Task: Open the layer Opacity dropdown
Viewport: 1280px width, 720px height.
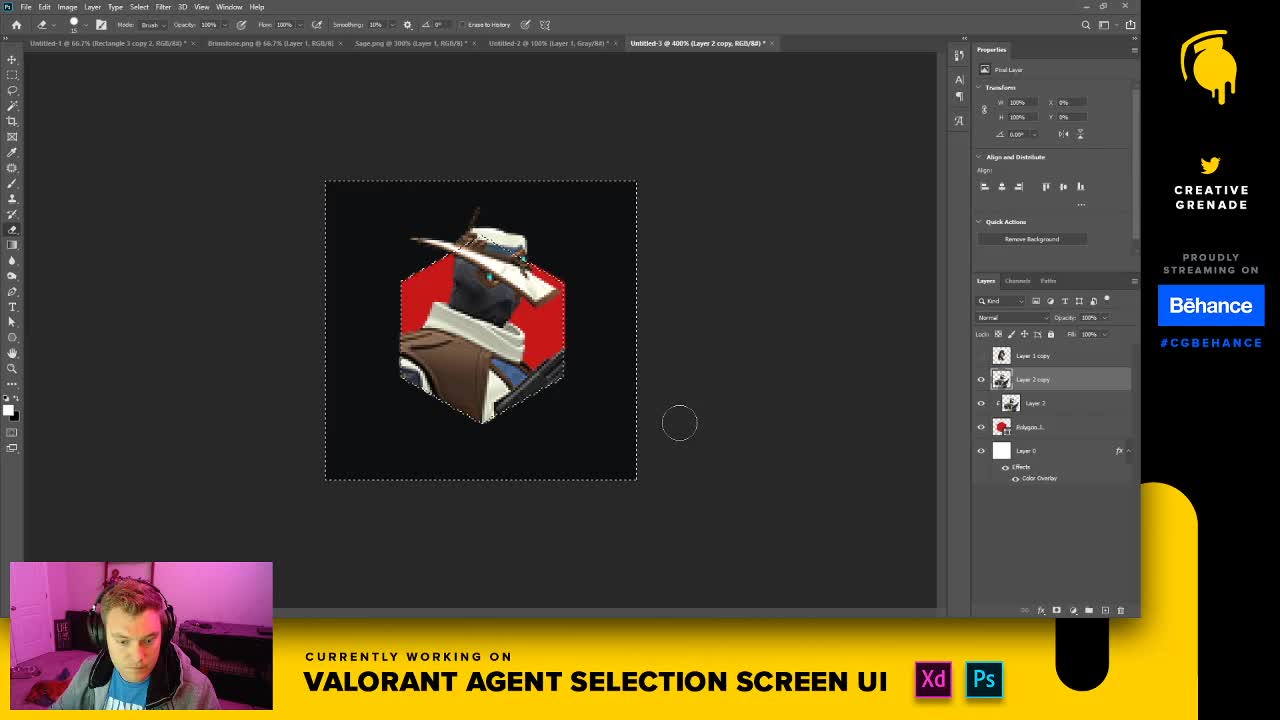Action: (1106, 319)
